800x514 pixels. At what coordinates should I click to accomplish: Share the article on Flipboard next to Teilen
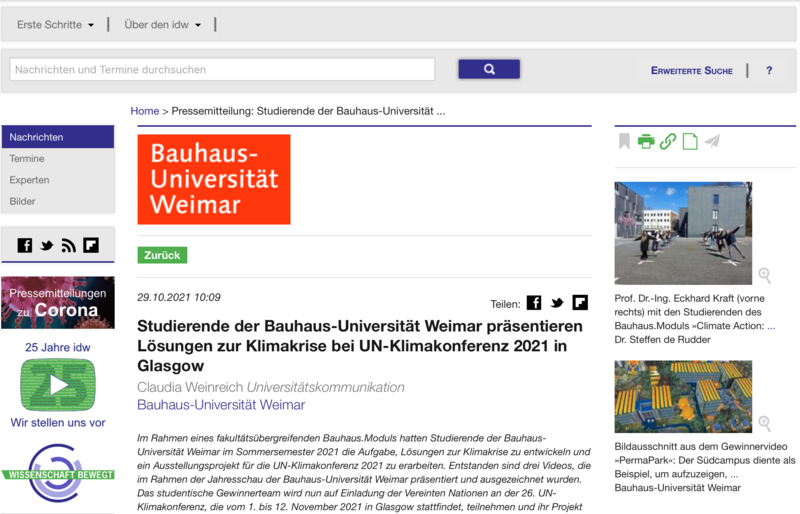(580, 303)
